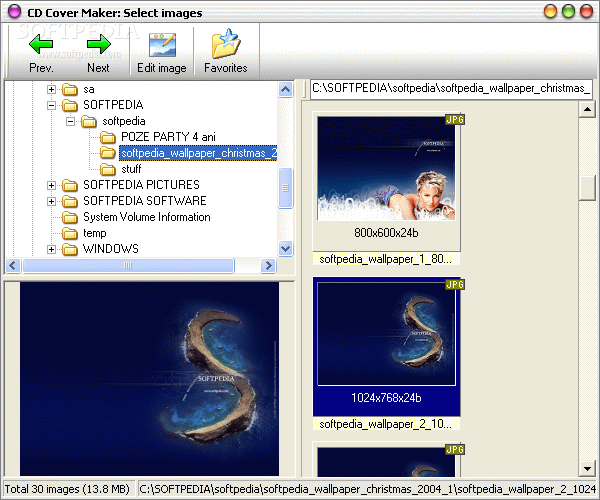Select the POZE PARTY 4 ani folder
The height and width of the screenshot is (500, 600).
(x=168, y=137)
